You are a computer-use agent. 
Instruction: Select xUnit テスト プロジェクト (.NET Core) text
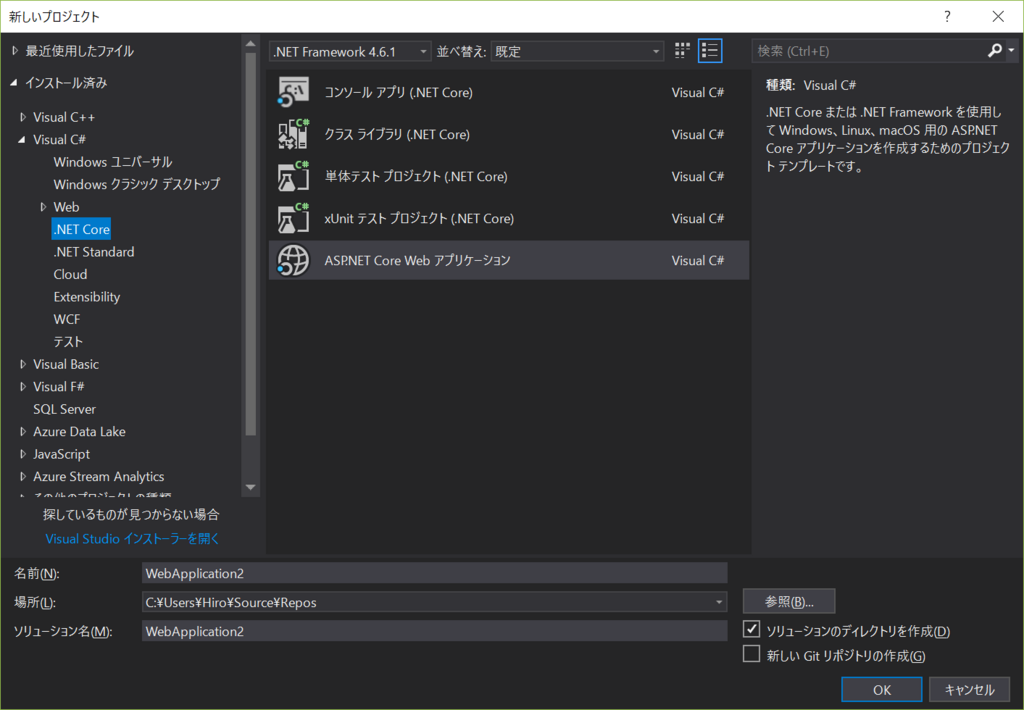click(x=419, y=218)
